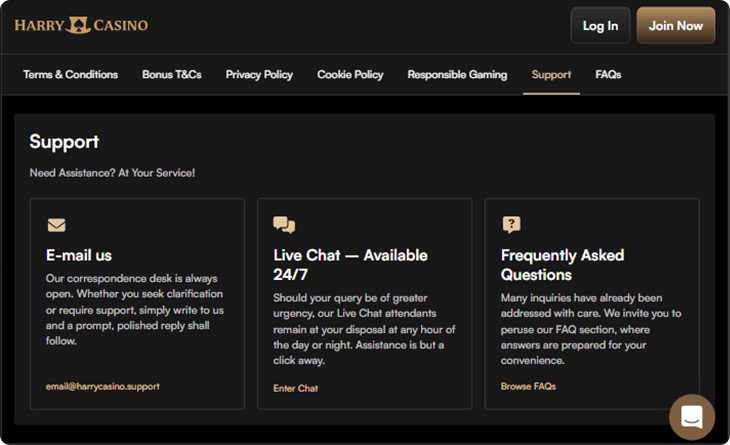This screenshot has height=445, width=730.
Task: Click the Join Now button
Action: pyautogui.click(x=676, y=26)
